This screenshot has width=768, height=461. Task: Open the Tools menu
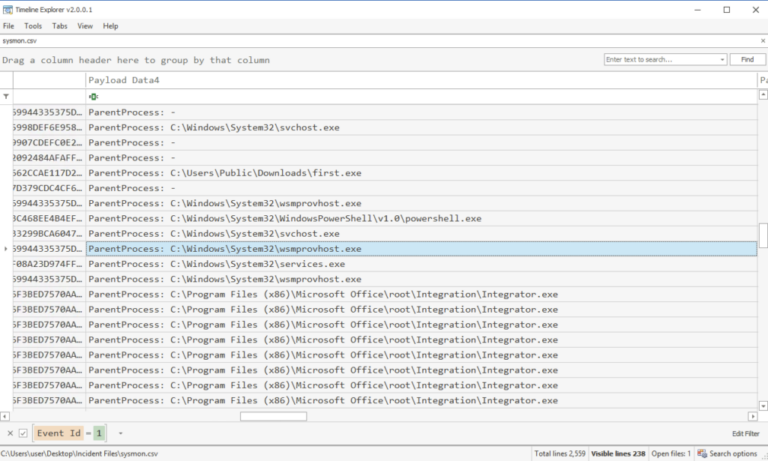[x=33, y=26]
